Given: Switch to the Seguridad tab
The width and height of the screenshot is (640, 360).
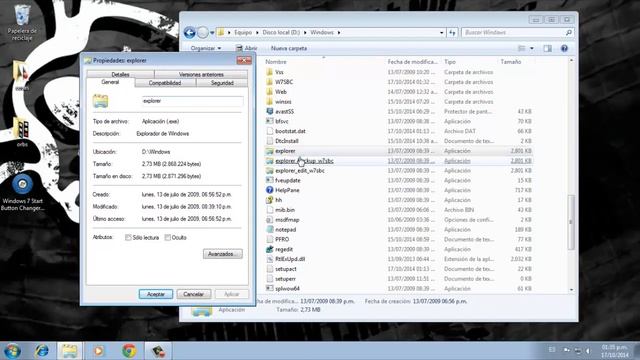Looking at the screenshot, I should click(222, 83).
